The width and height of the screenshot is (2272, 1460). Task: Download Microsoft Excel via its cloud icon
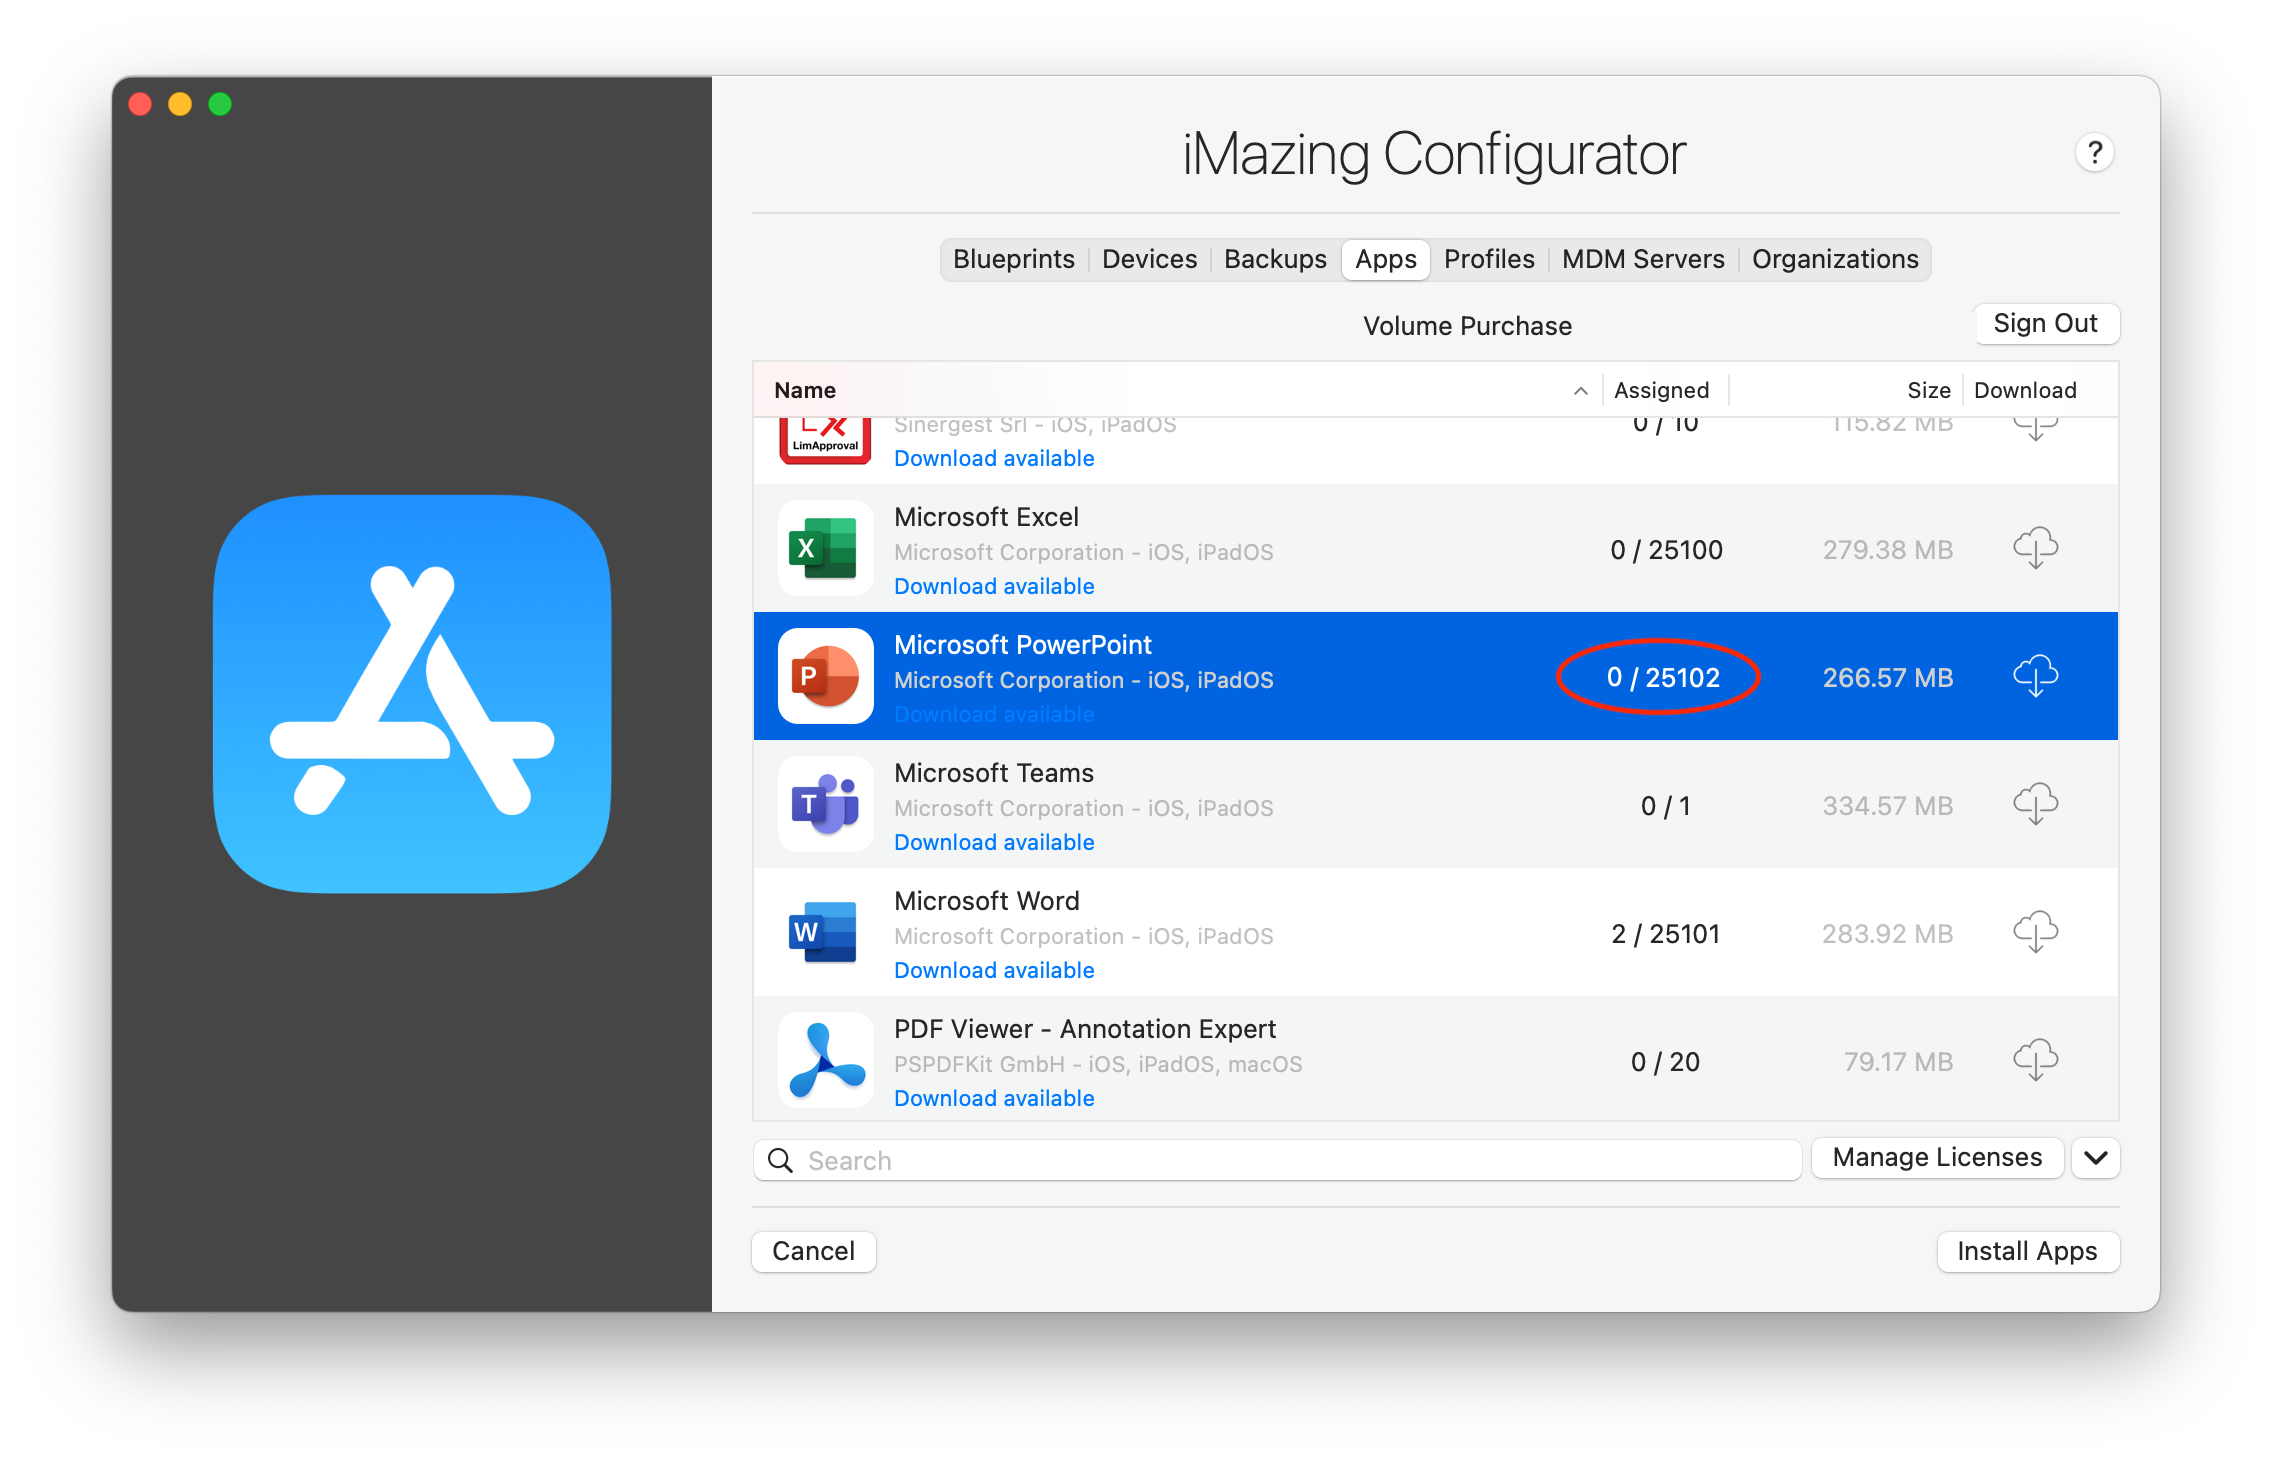(2035, 548)
